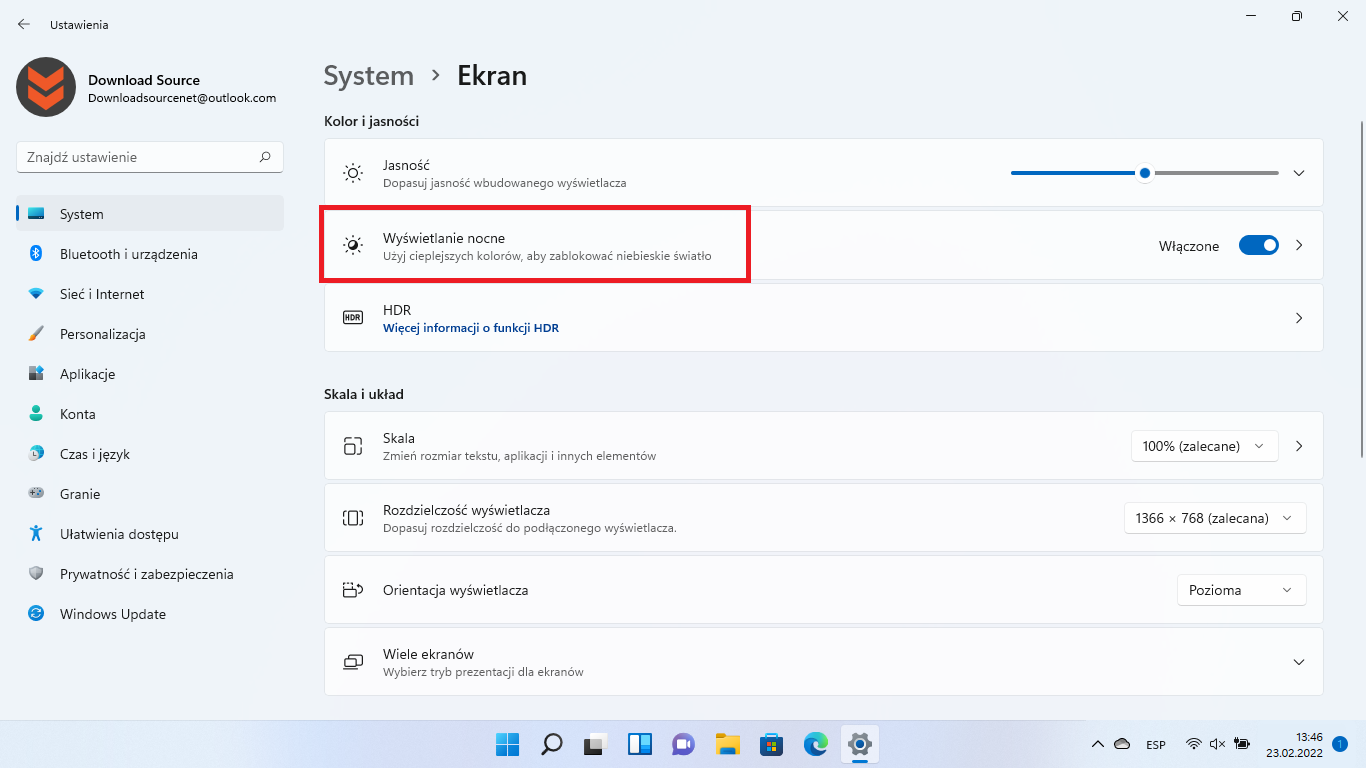Viewport: 1366px width, 768px height.
Task: Click the Wiele ekranów monitors icon
Action: 353,662
